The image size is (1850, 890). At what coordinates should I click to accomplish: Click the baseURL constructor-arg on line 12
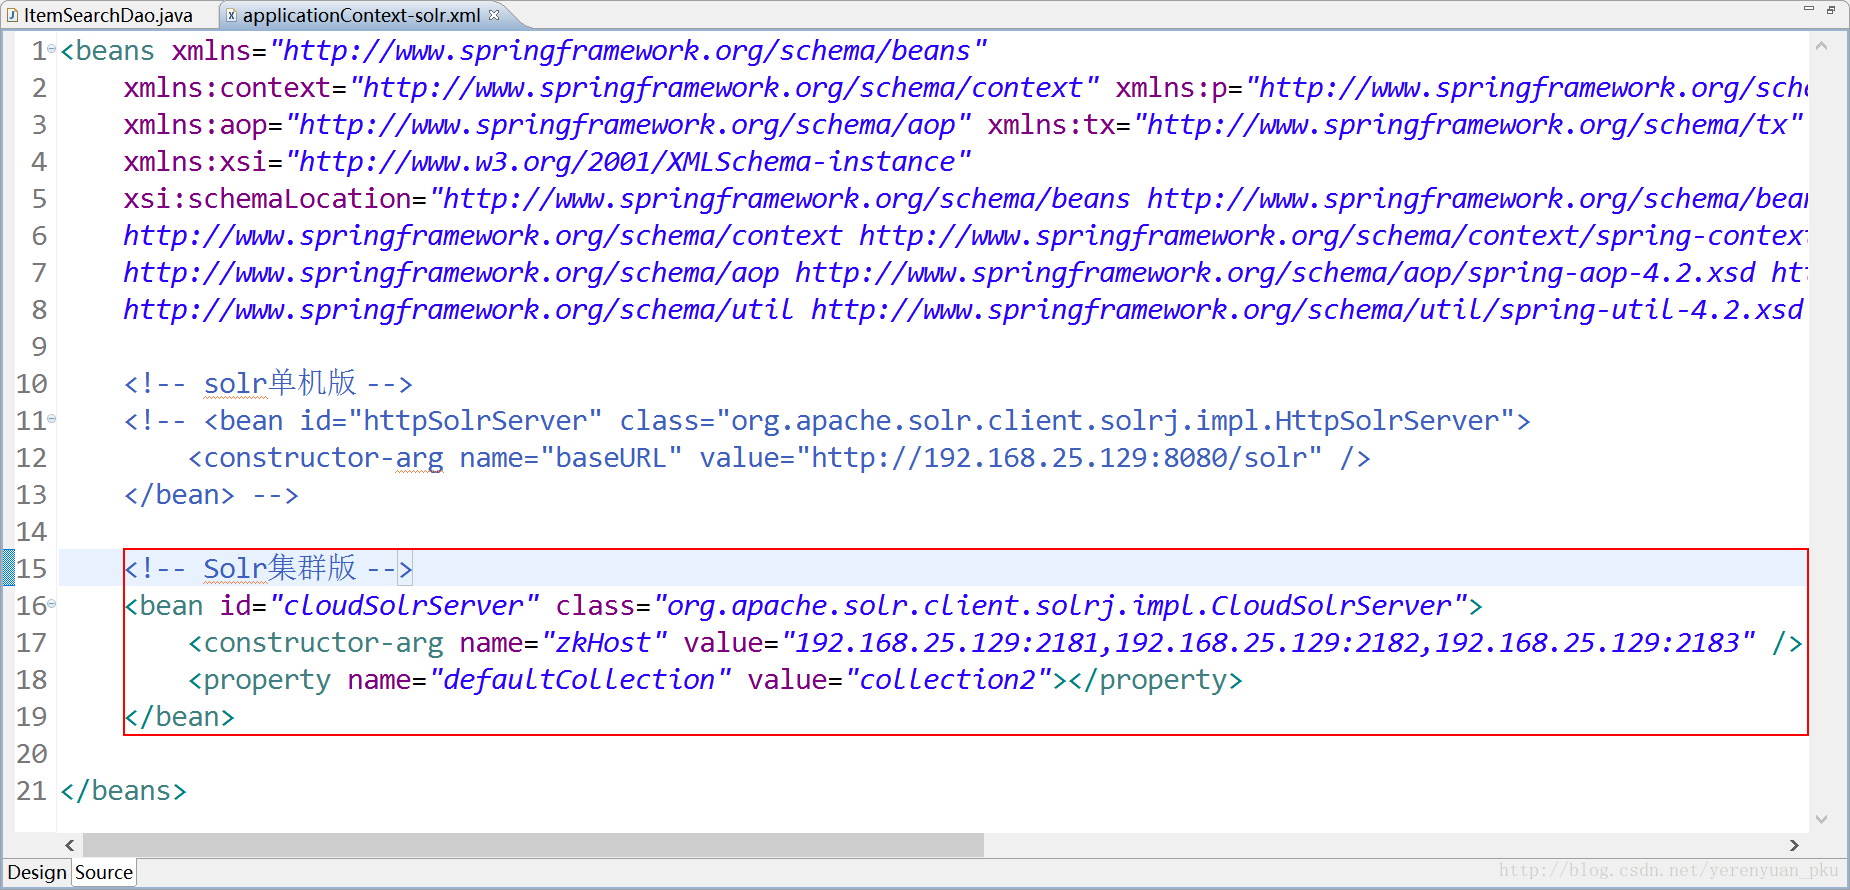point(779,458)
